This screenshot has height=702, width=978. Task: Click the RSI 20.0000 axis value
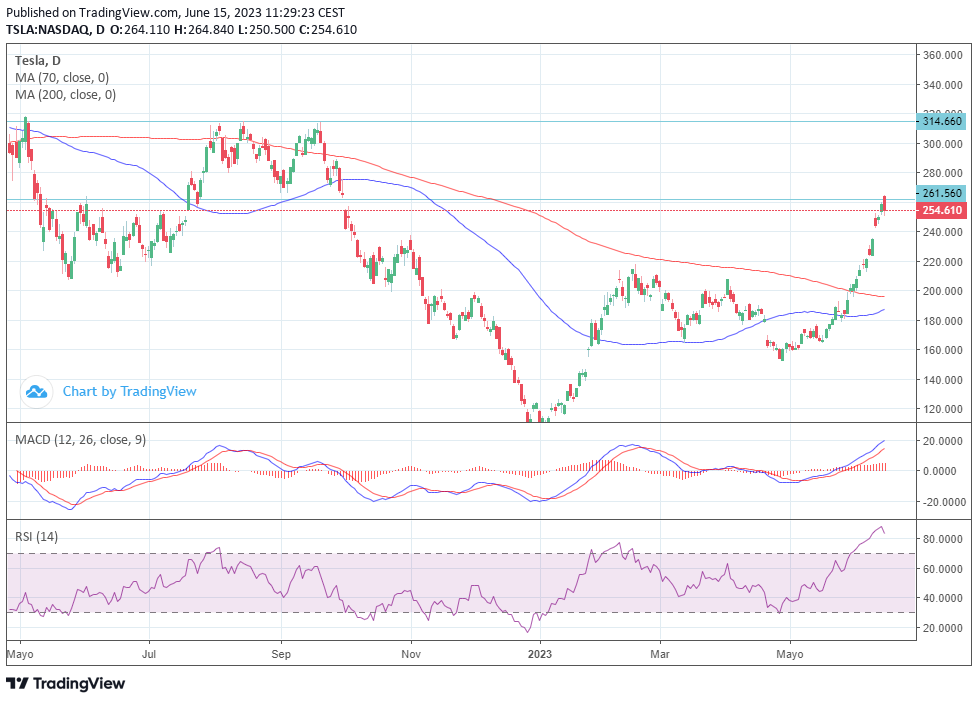(x=942, y=628)
